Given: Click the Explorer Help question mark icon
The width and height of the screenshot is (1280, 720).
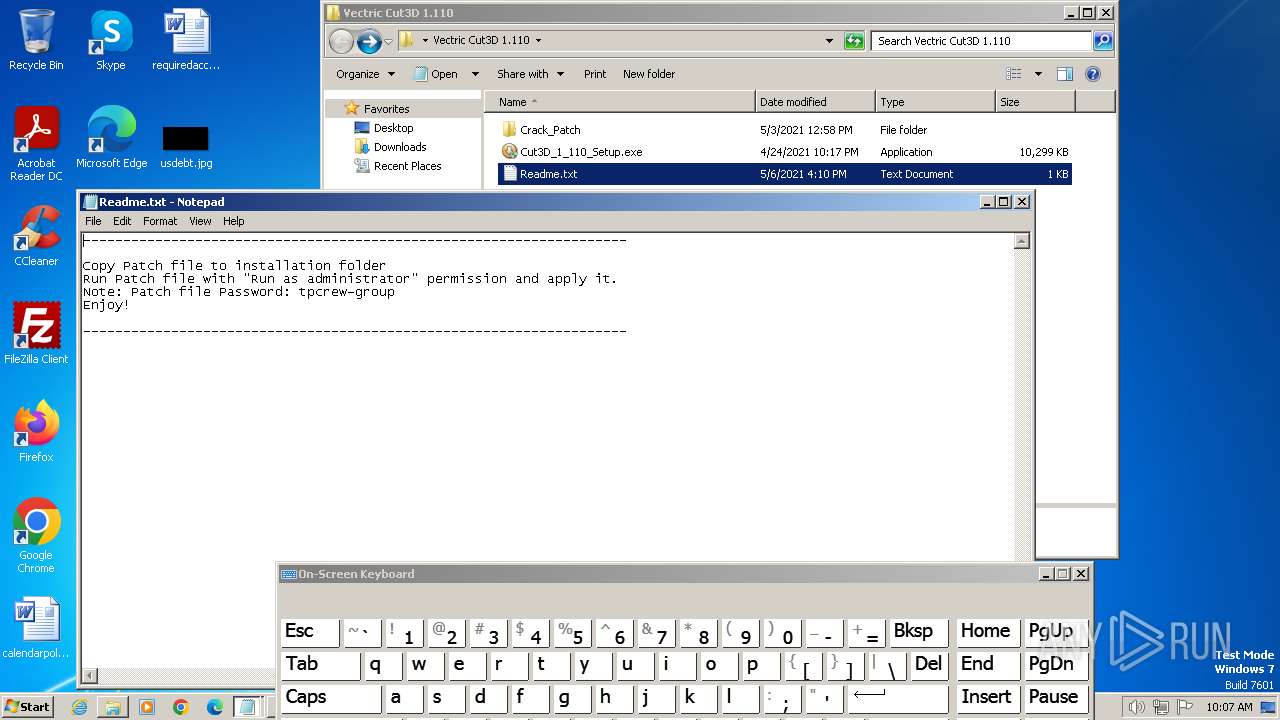Looking at the screenshot, I should tap(1093, 74).
